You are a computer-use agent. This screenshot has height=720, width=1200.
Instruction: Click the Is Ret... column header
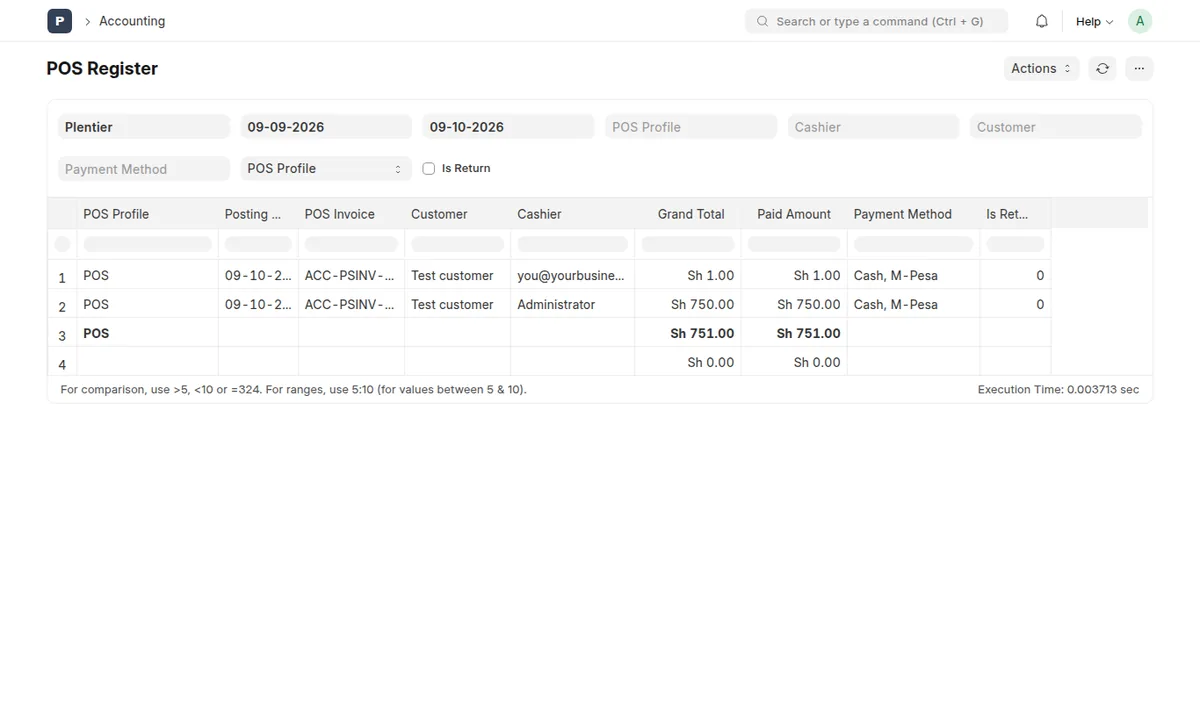(1015, 214)
